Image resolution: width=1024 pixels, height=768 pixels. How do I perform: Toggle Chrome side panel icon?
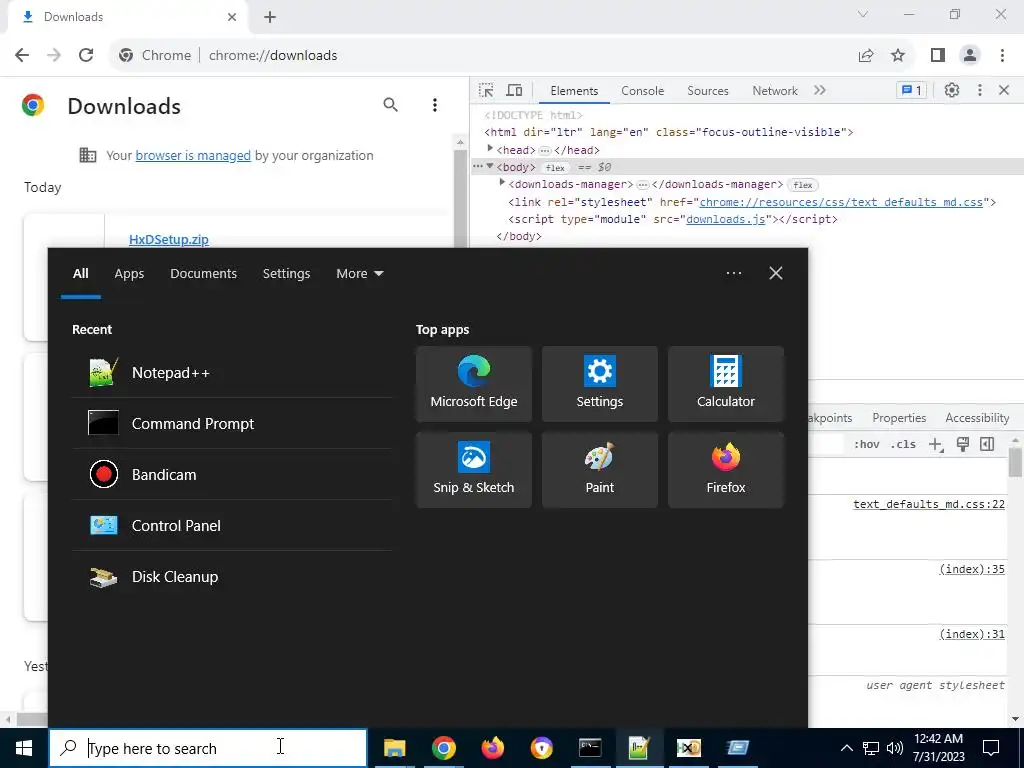click(x=938, y=56)
